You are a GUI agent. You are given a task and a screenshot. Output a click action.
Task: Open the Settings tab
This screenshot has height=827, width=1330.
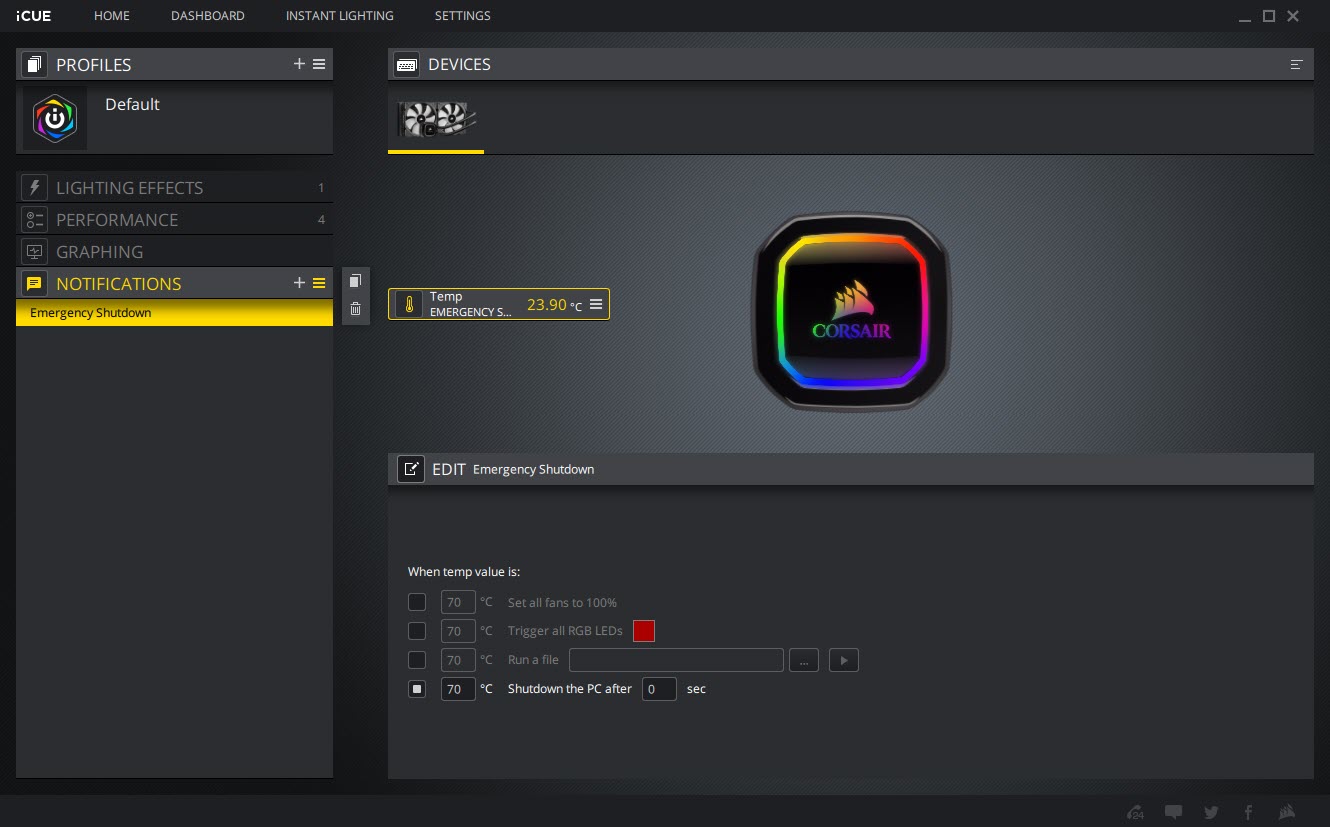(x=463, y=16)
